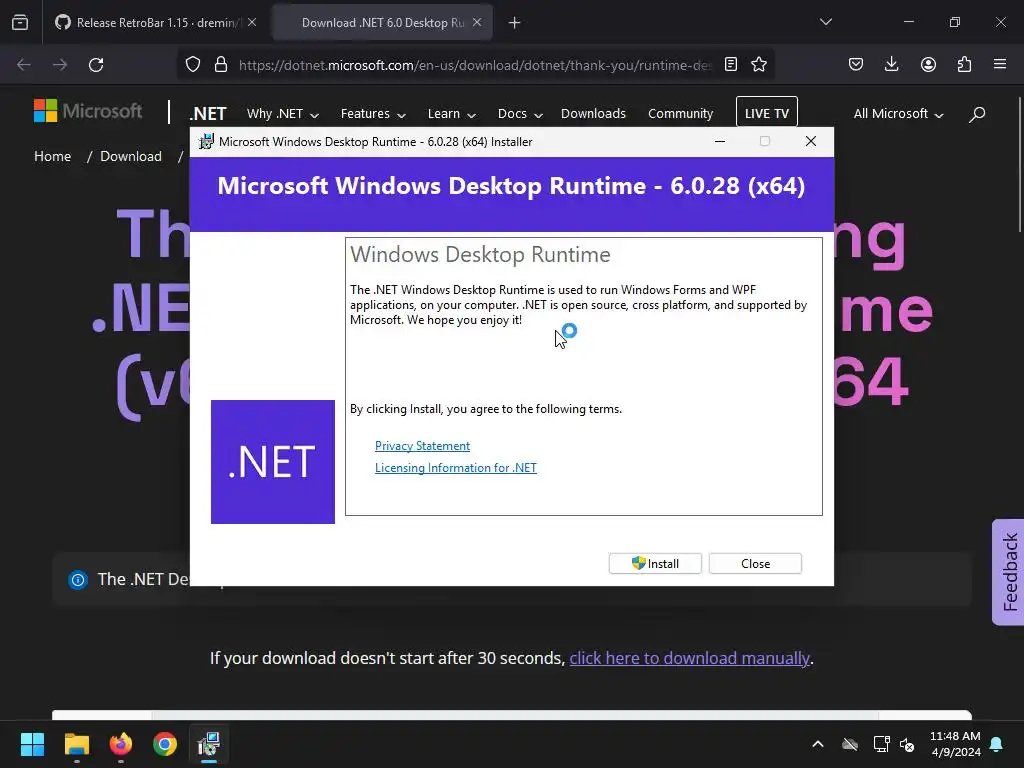The image size is (1024, 768).
Task: Open the browser downloads panel
Action: pyautogui.click(x=891, y=64)
